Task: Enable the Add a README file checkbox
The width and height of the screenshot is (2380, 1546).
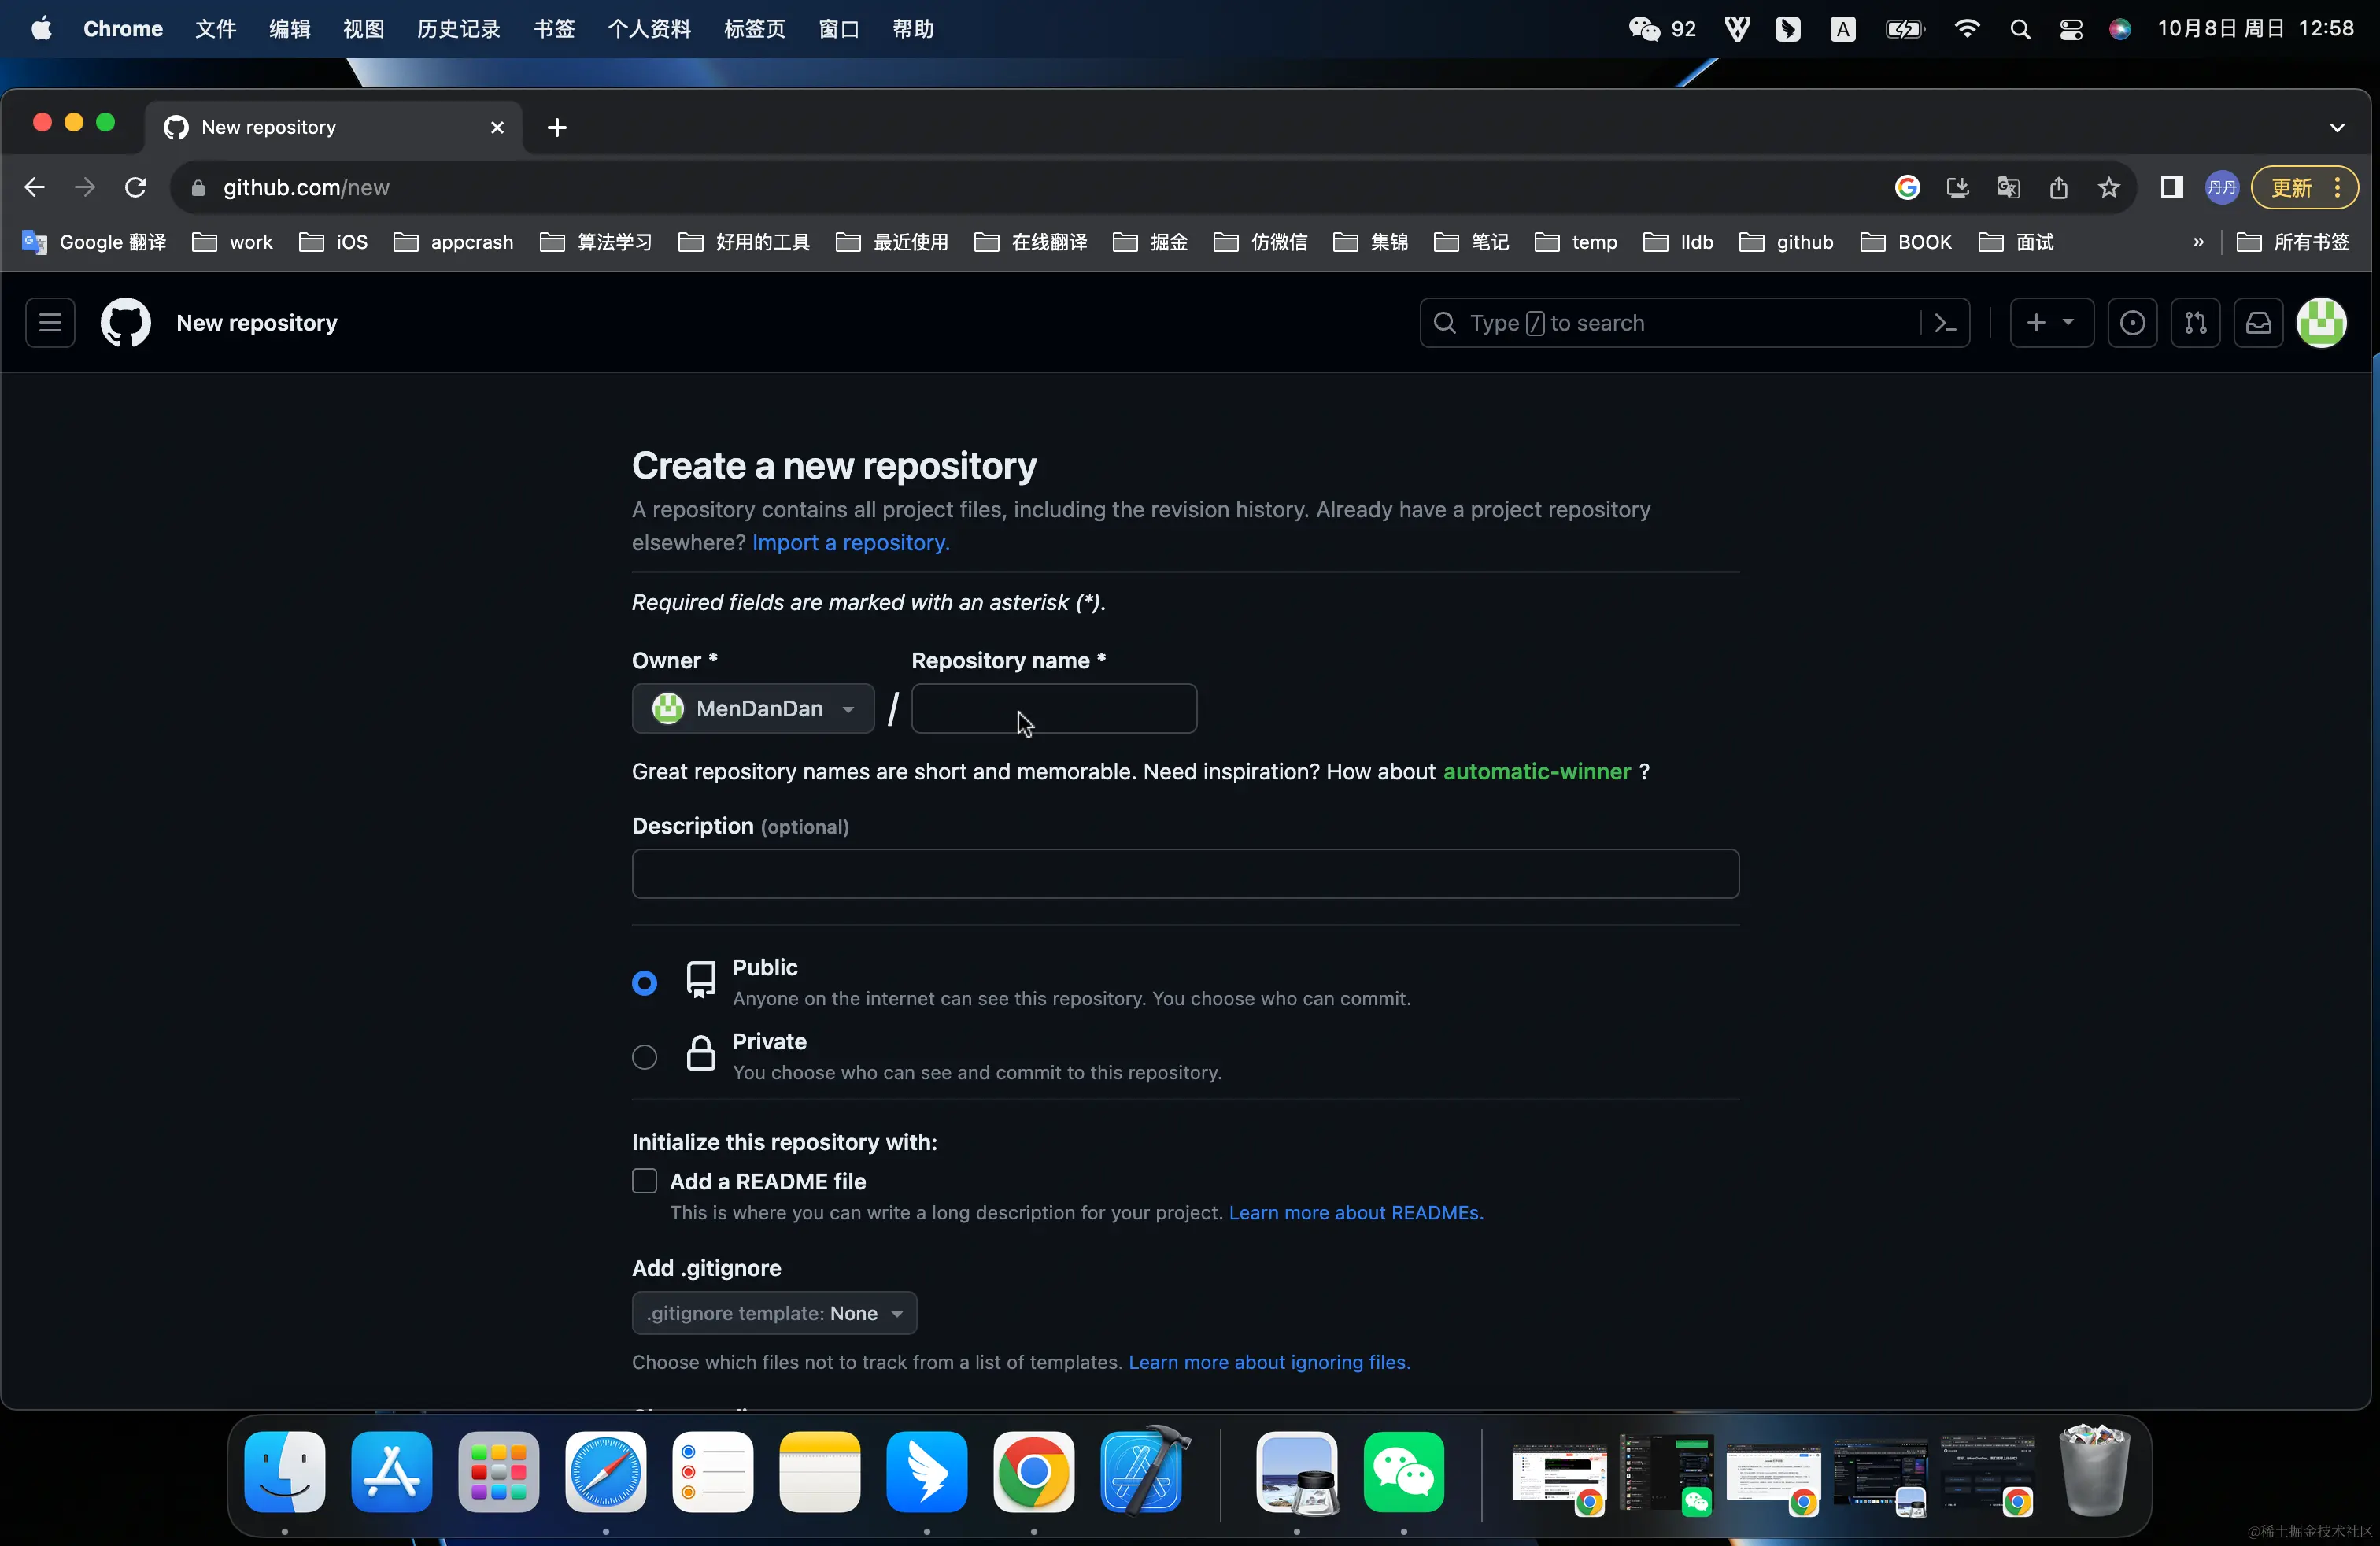Action: 645,1181
